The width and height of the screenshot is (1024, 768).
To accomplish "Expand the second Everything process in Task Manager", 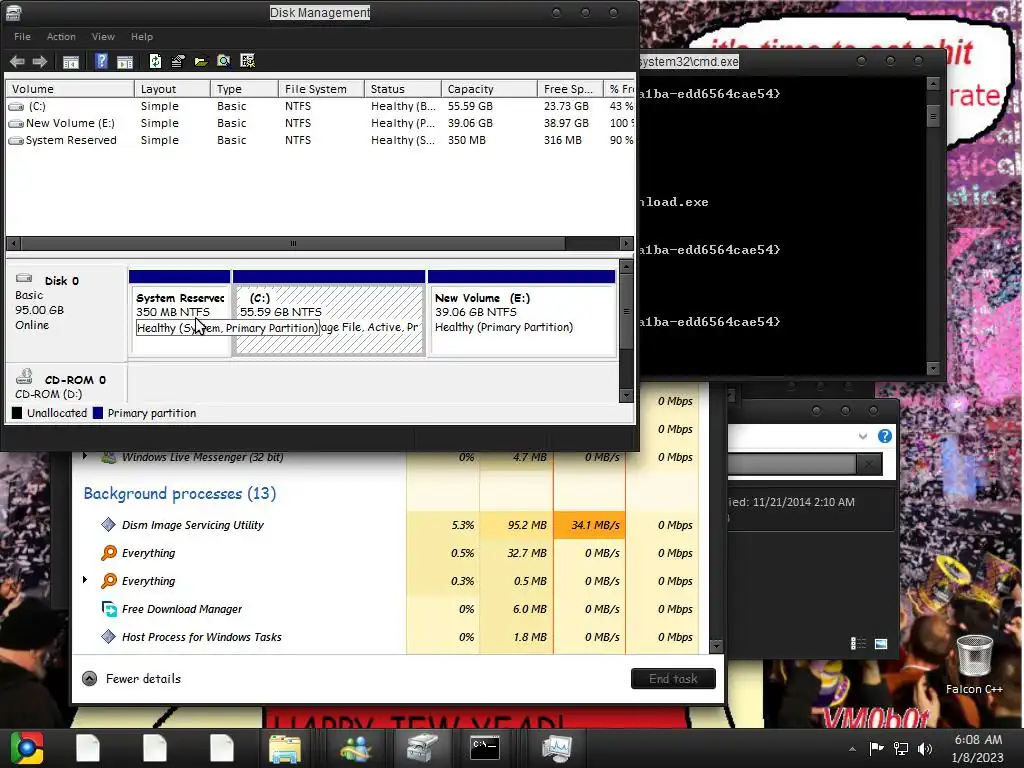I will (85, 580).
